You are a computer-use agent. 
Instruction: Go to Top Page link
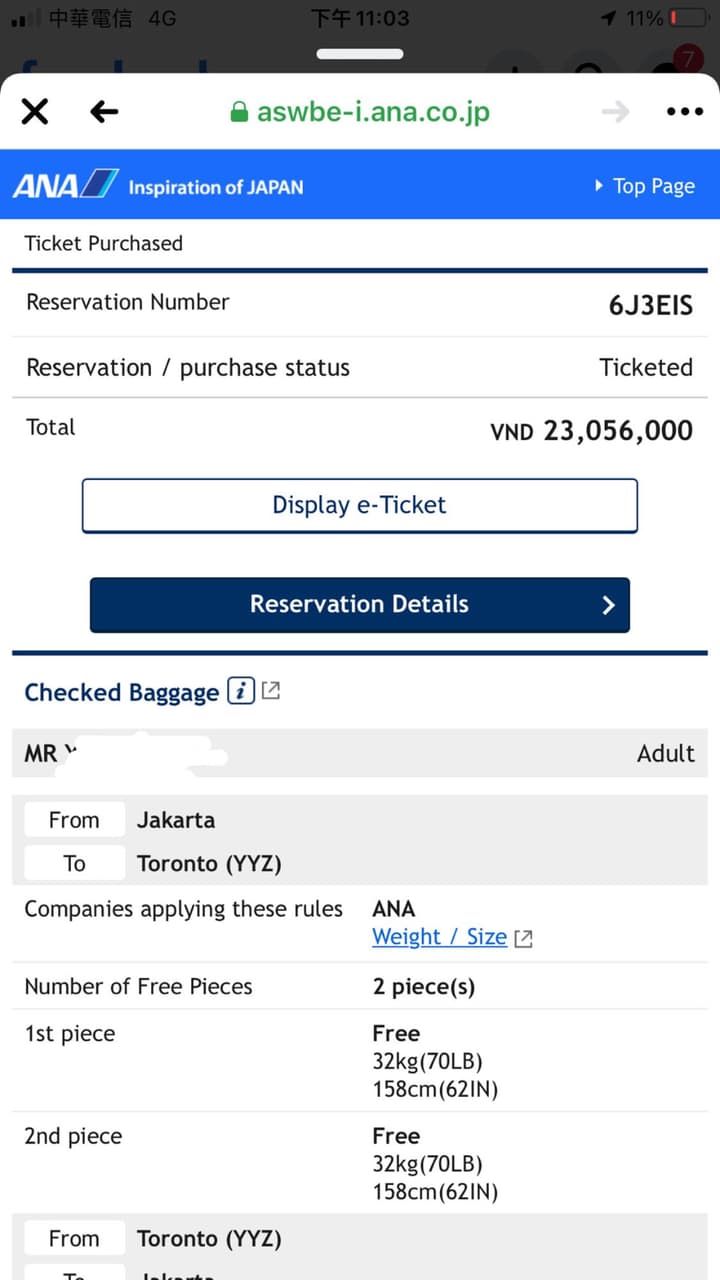point(653,186)
